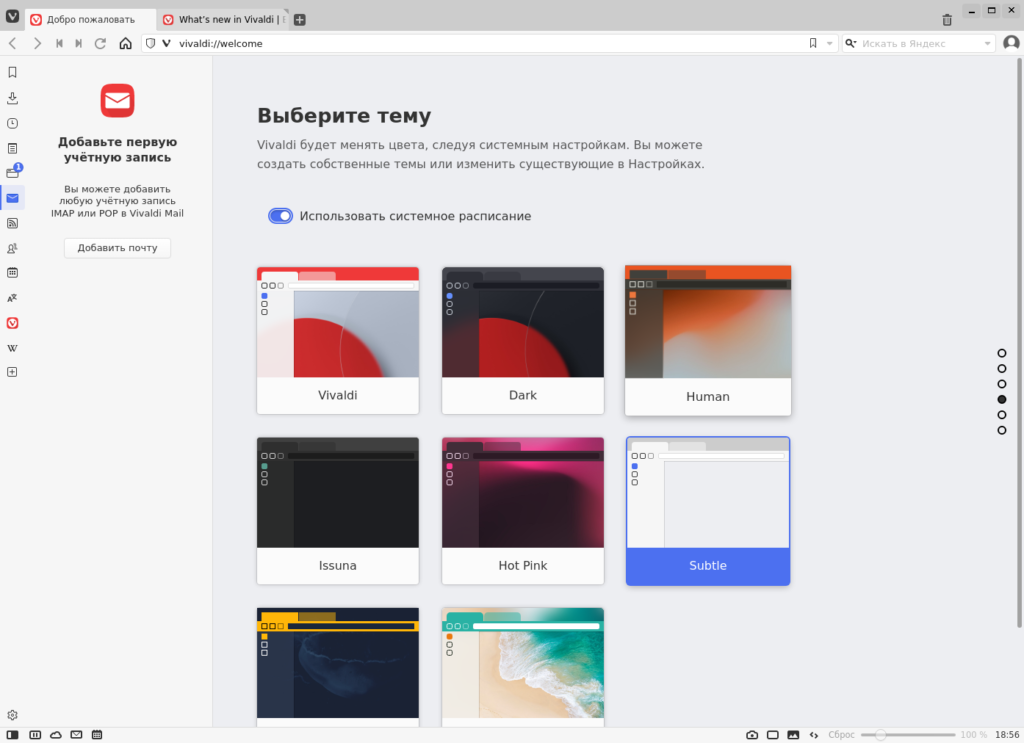Open the Downloads panel

click(12, 98)
